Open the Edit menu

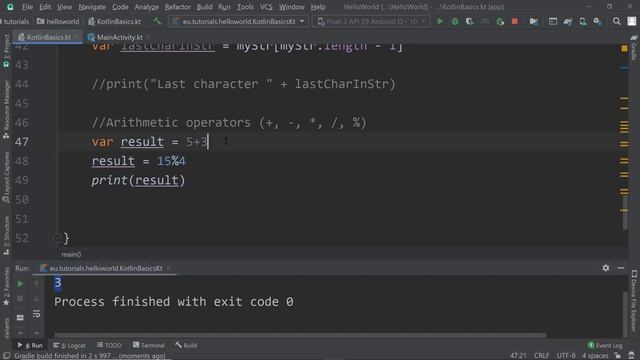45,7
